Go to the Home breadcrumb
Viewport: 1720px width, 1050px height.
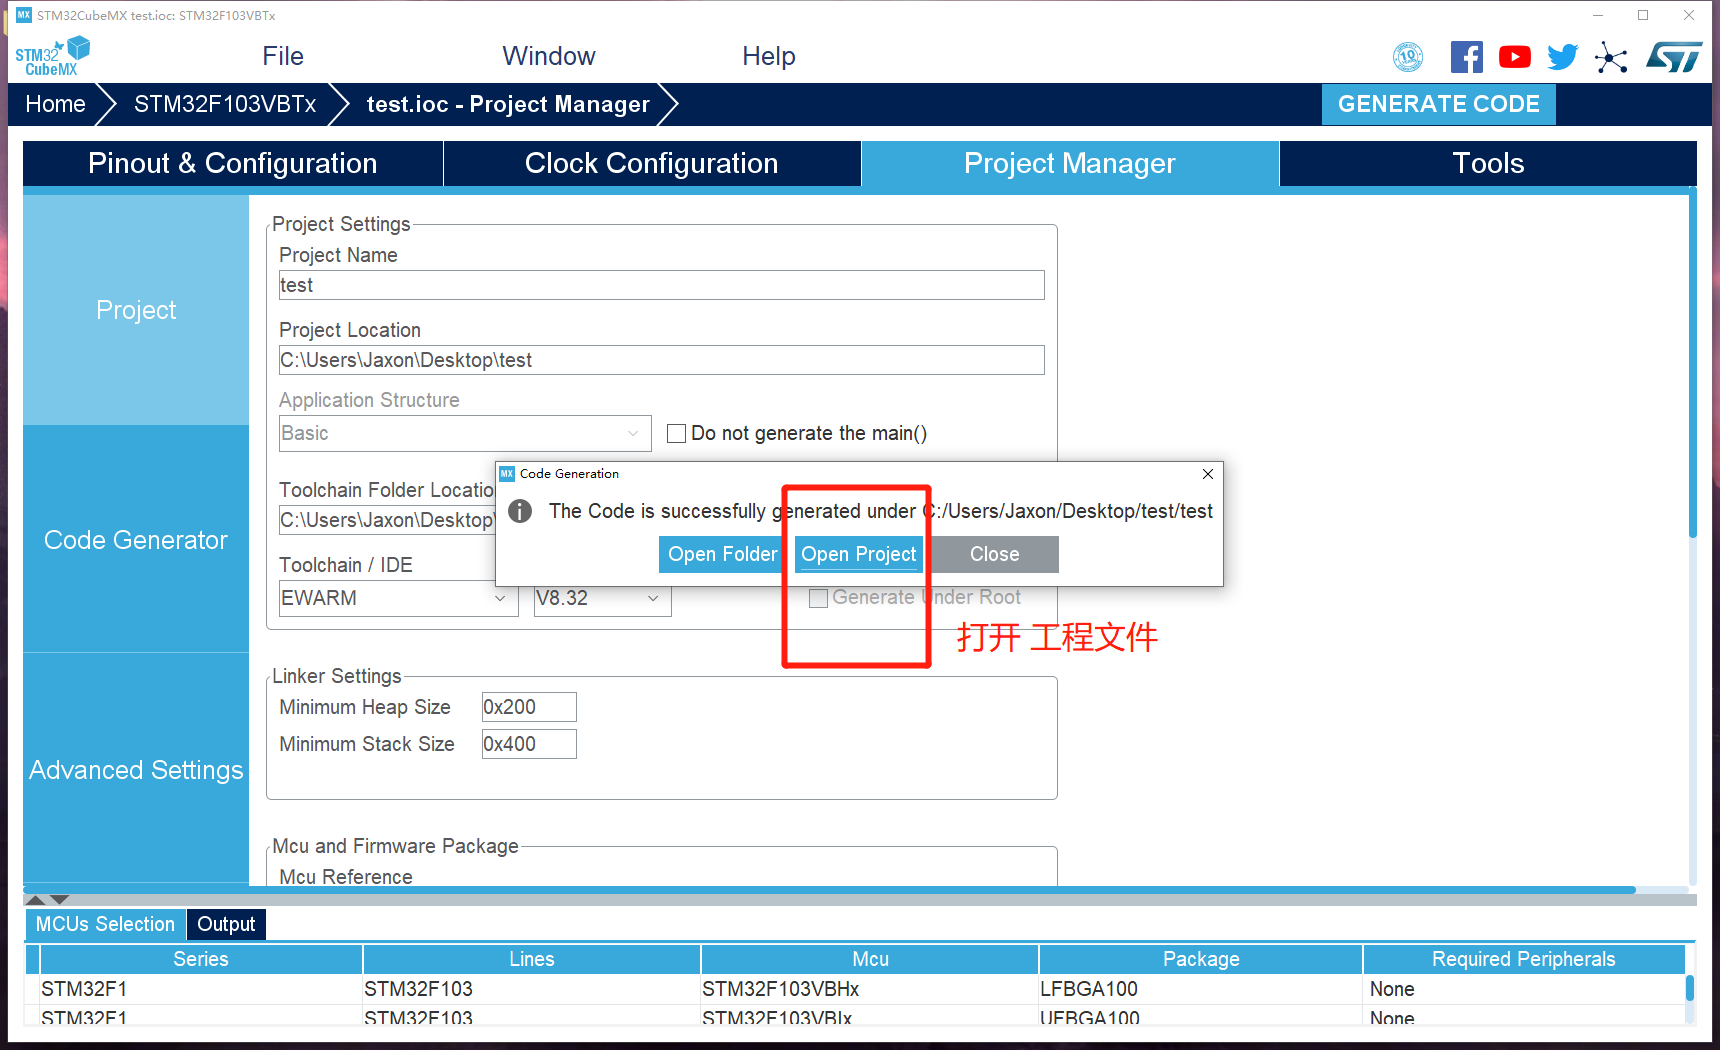[x=56, y=104]
